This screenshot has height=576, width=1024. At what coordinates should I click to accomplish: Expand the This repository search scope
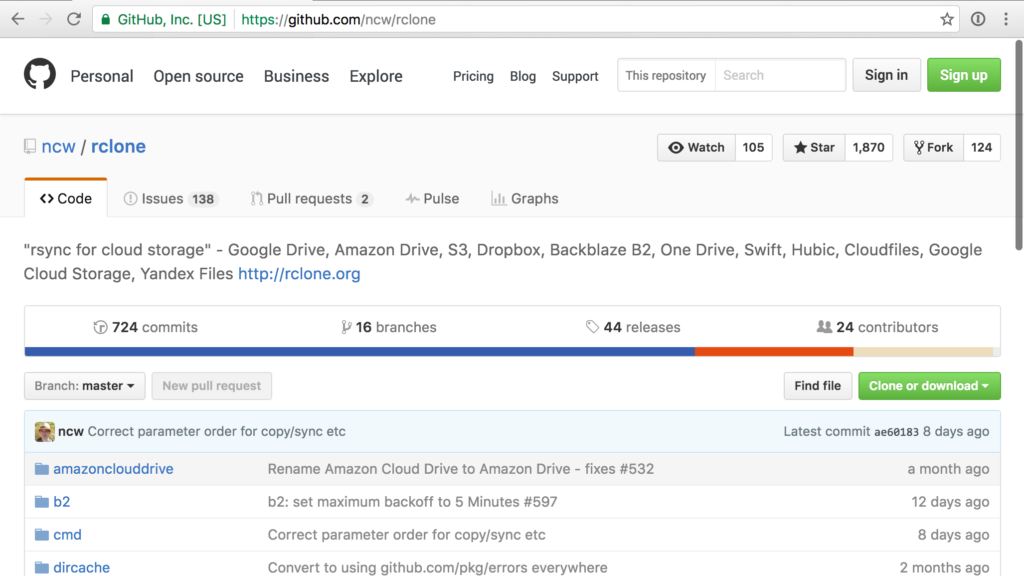666,76
